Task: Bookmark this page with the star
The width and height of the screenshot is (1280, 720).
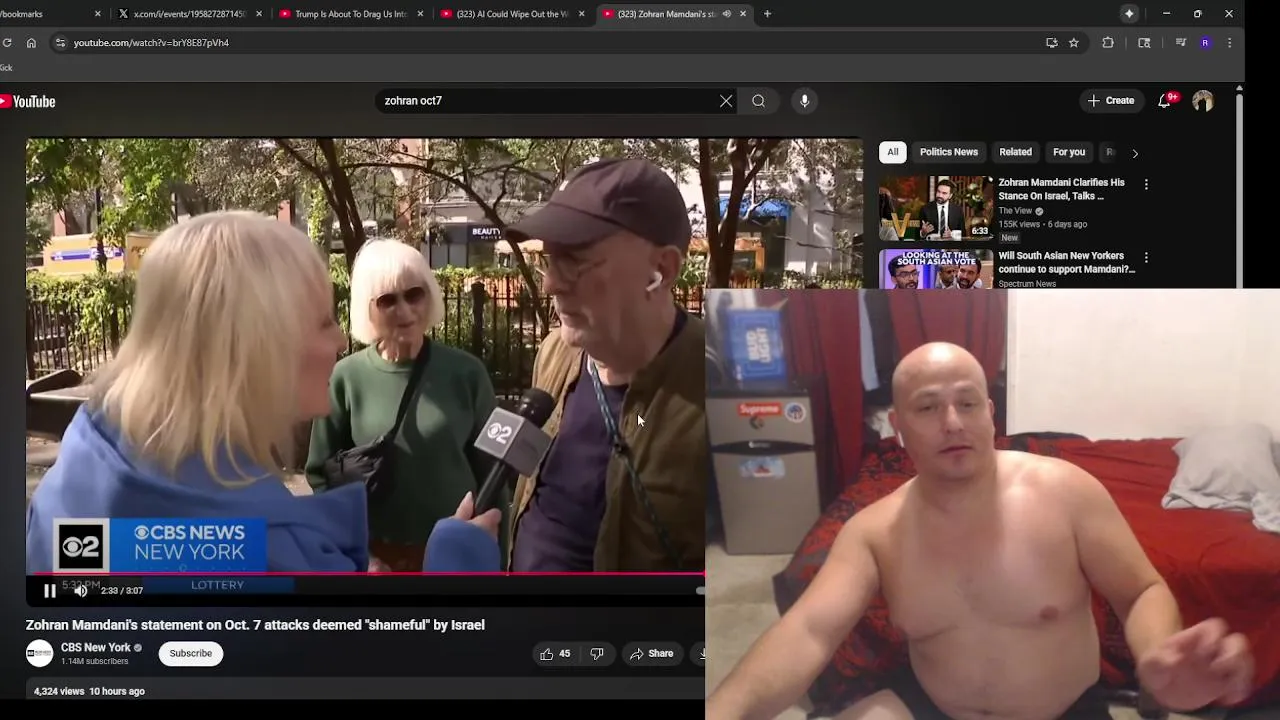Action: click(x=1073, y=43)
